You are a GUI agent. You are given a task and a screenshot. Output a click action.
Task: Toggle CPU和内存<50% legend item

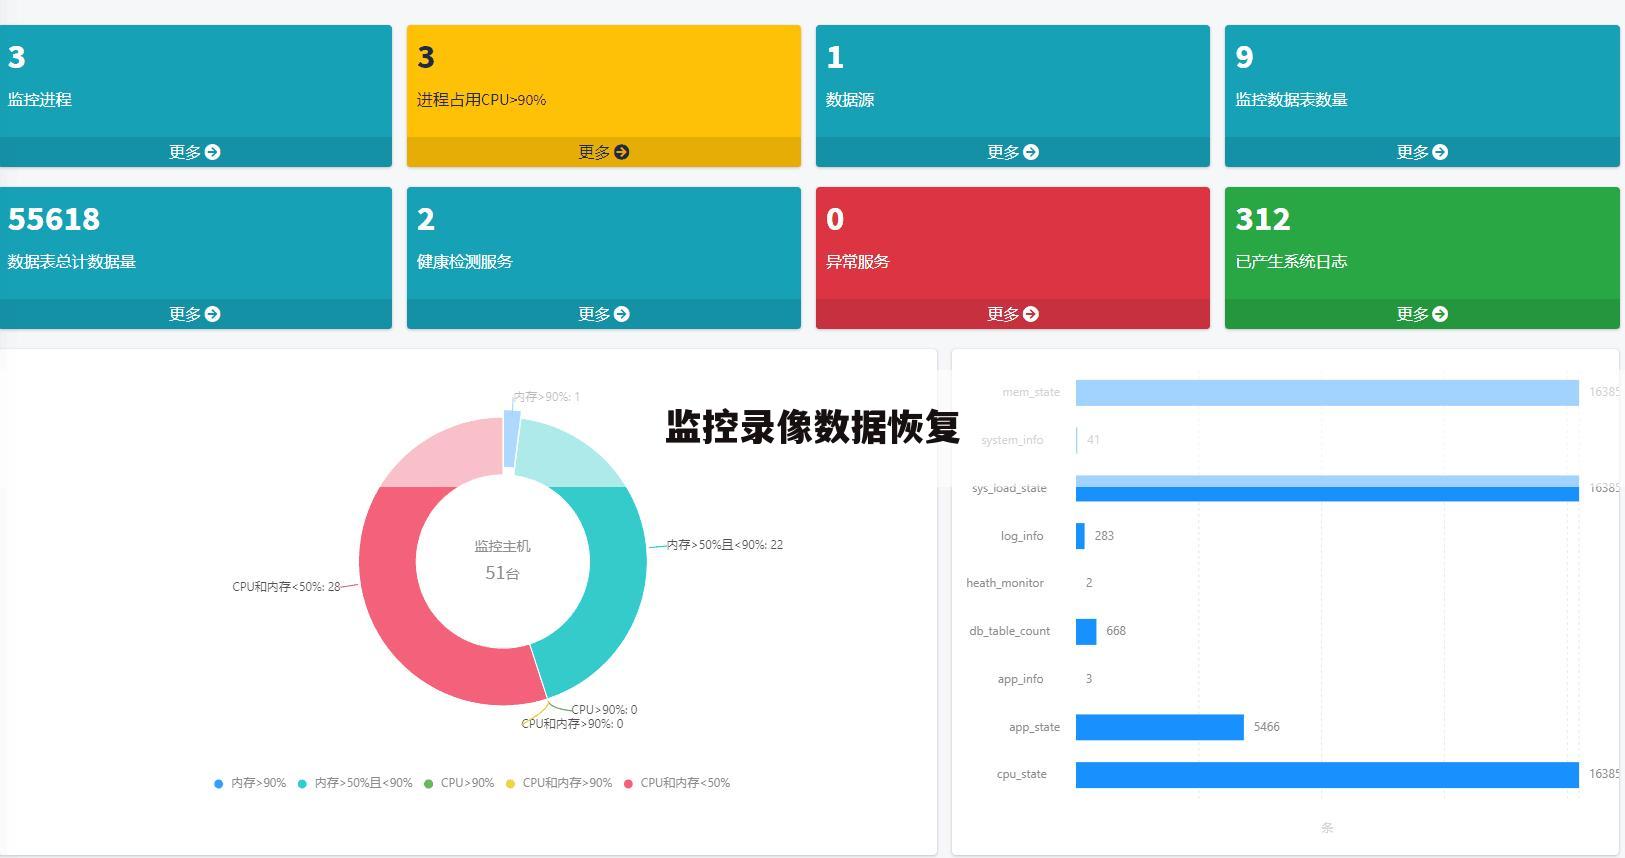click(x=677, y=783)
